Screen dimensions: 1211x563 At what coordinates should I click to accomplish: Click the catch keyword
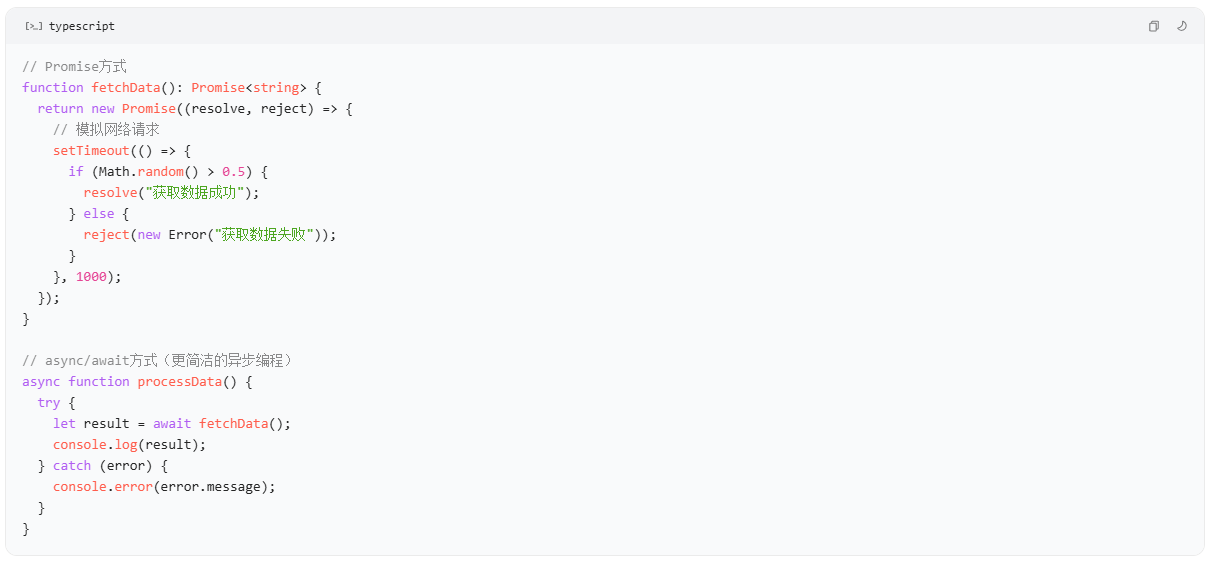click(x=72, y=465)
